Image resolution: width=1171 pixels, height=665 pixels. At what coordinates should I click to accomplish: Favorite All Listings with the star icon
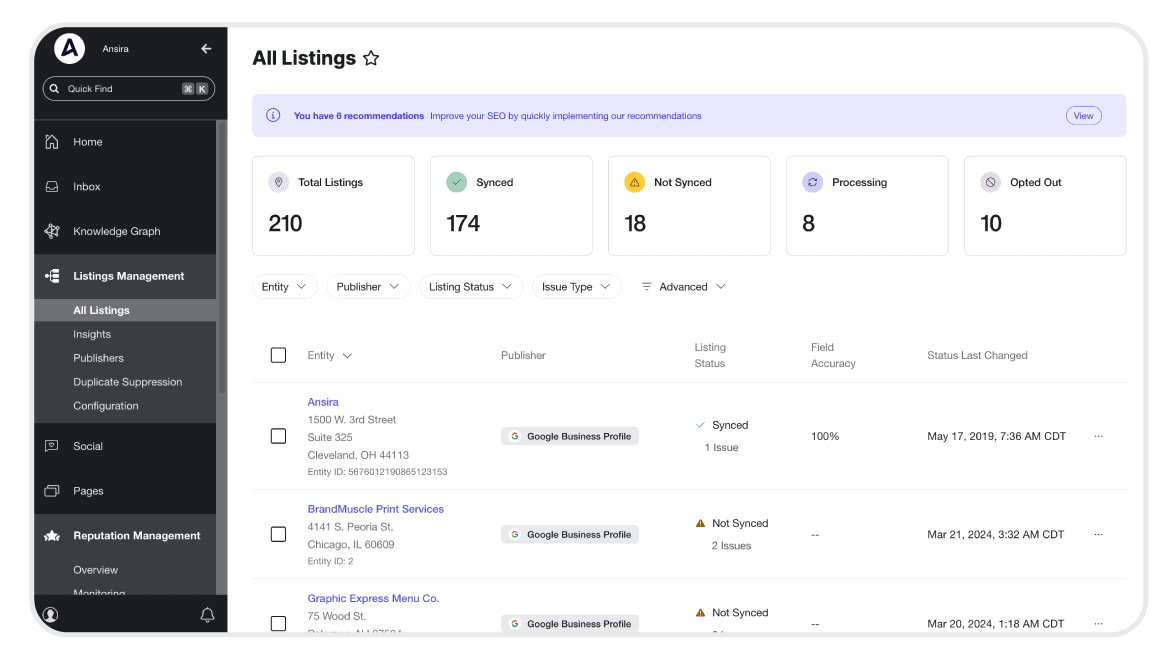(x=371, y=58)
